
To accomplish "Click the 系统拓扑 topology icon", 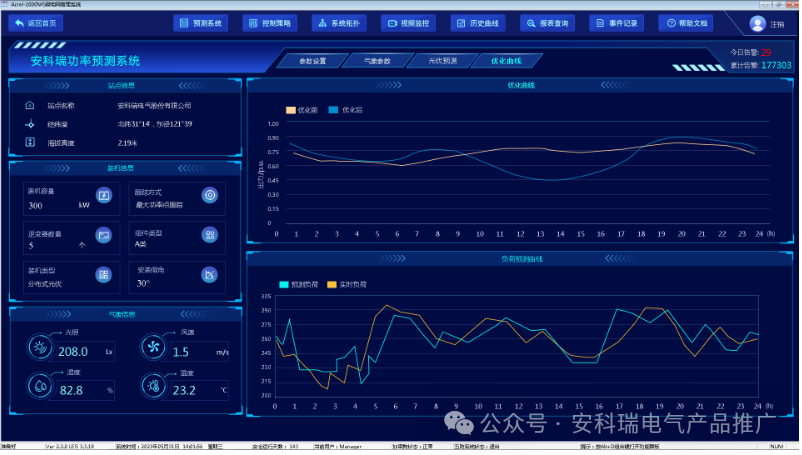I will pyautogui.click(x=322, y=23).
